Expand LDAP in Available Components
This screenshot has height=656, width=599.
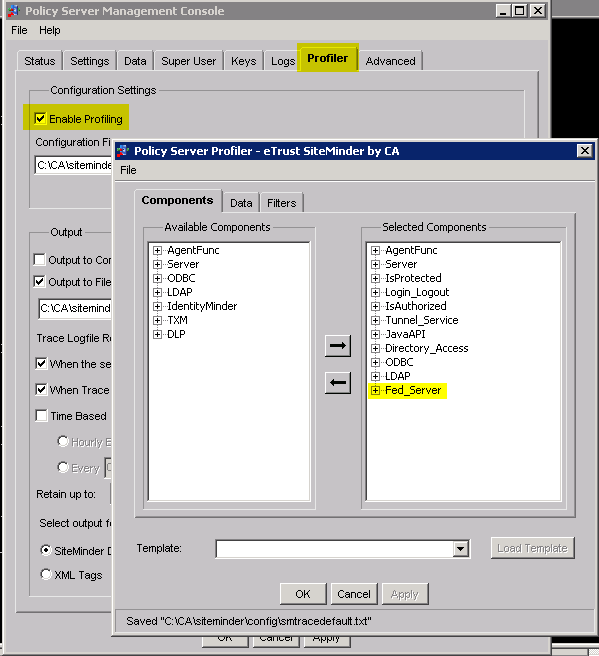pos(157,292)
